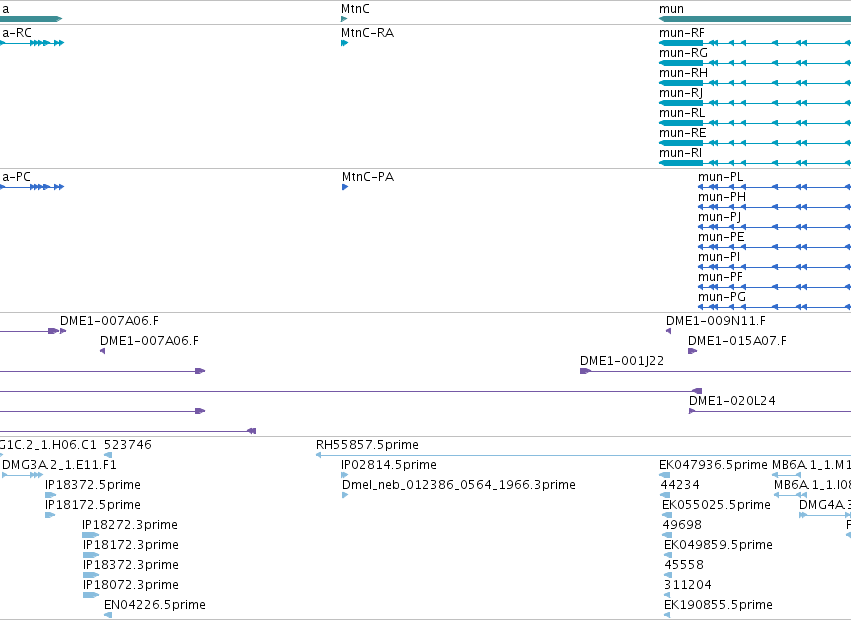Image resolution: width=851 pixels, height=620 pixels.
Task: Select BAC end DME1-009N11.F
Action: [x=668, y=331]
